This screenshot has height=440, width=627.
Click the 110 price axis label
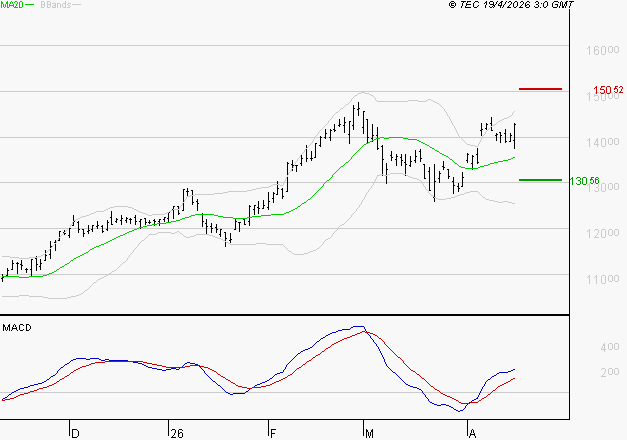[603, 279]
